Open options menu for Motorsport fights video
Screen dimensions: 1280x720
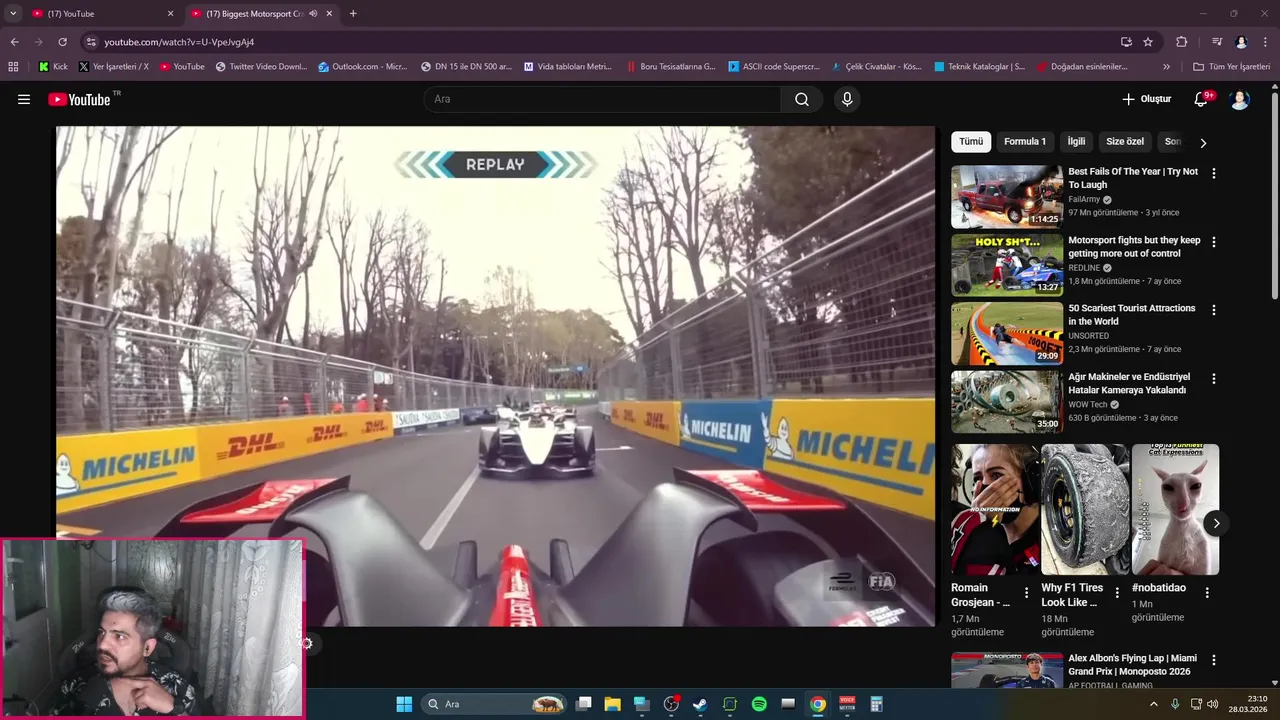point(1214,242)
